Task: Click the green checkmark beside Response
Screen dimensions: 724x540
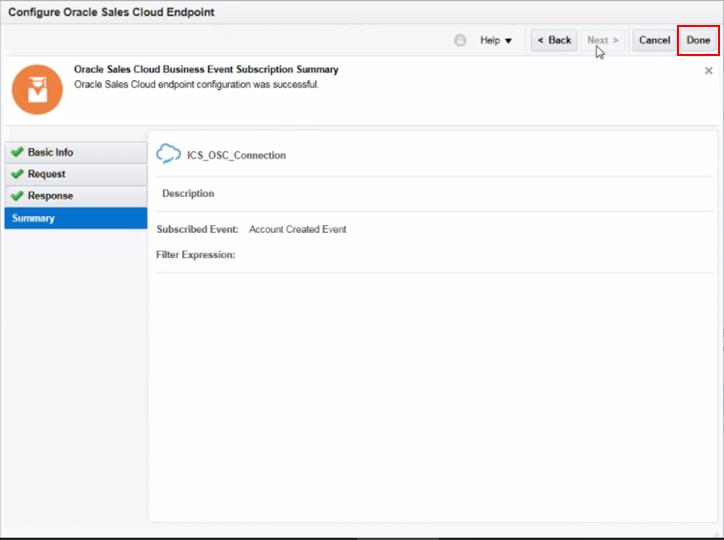Action: (17, 197)
